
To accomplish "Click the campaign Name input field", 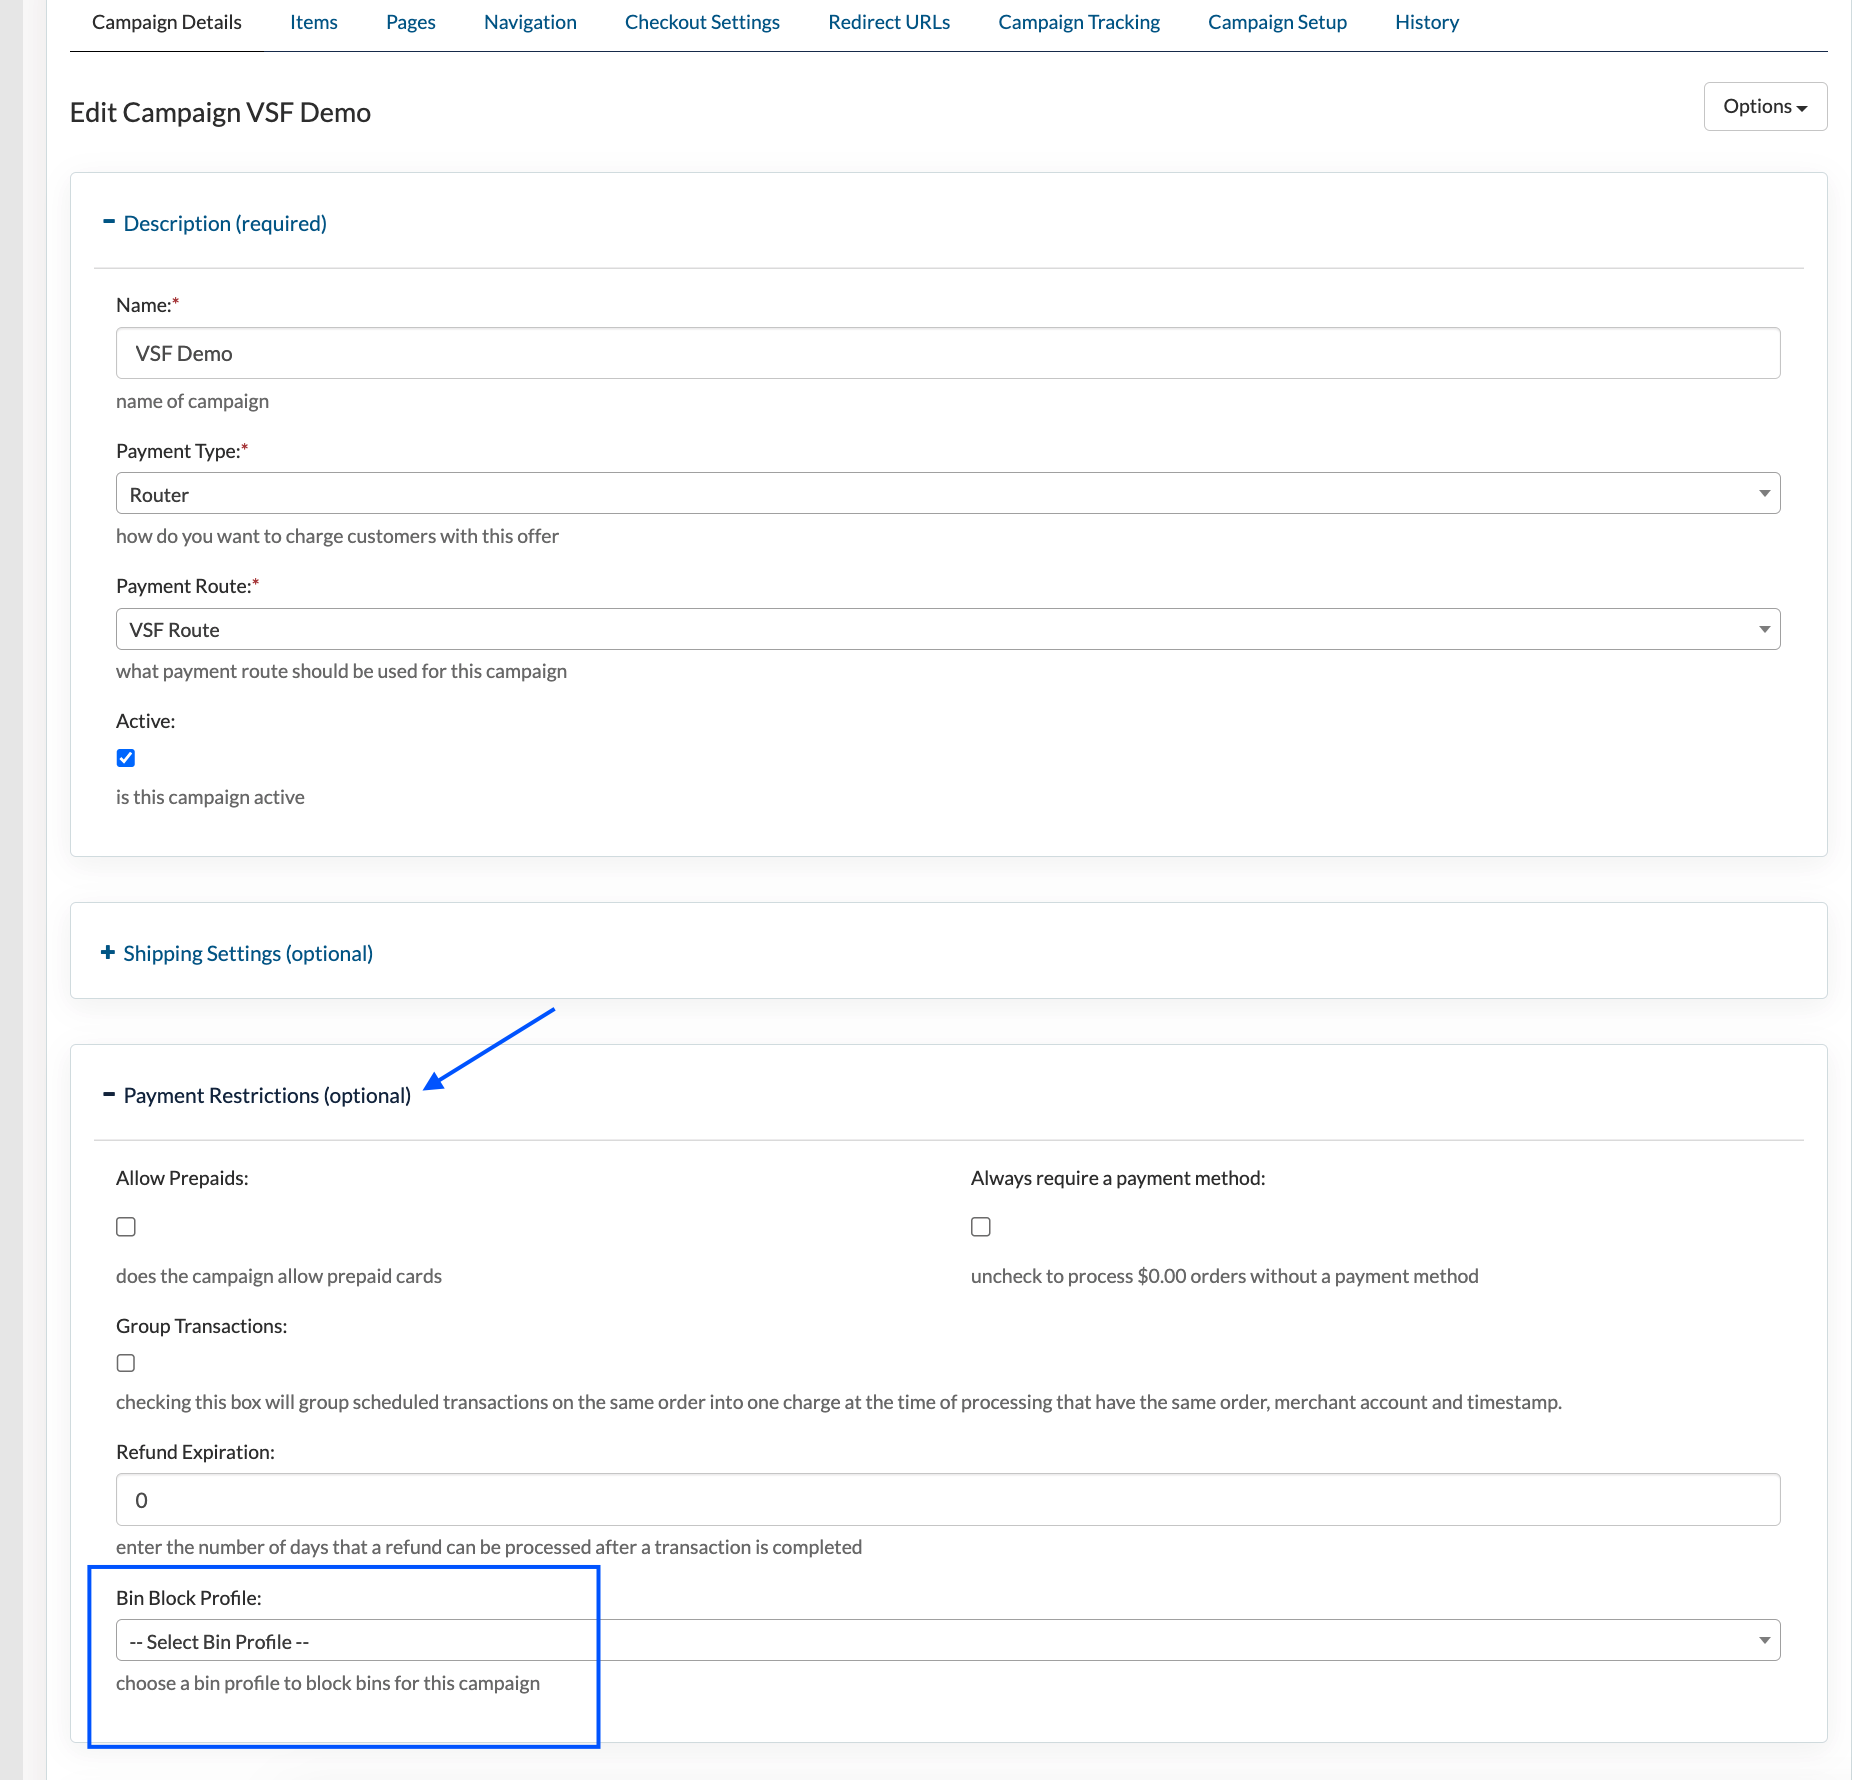I will click(x=947, y=354).
